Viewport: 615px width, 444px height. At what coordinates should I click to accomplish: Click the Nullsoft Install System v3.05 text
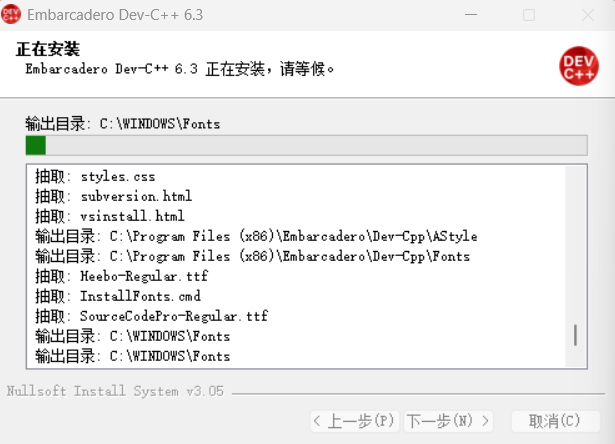(x=115, y=391)
